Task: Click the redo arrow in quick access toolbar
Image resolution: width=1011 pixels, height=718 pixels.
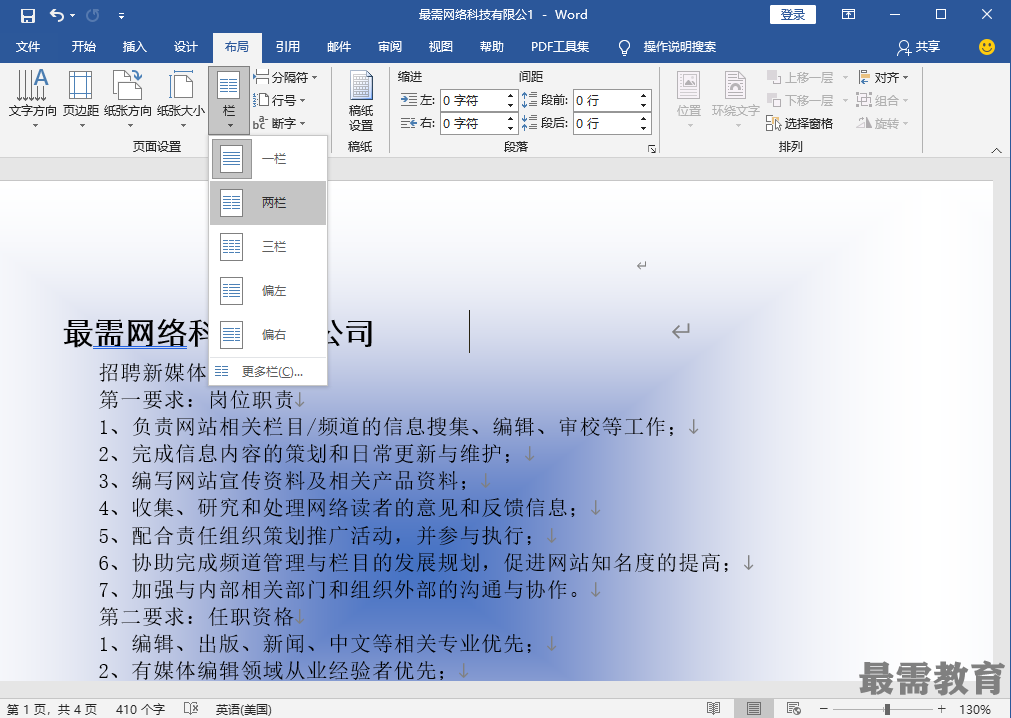Action: [x=93, y=15]
